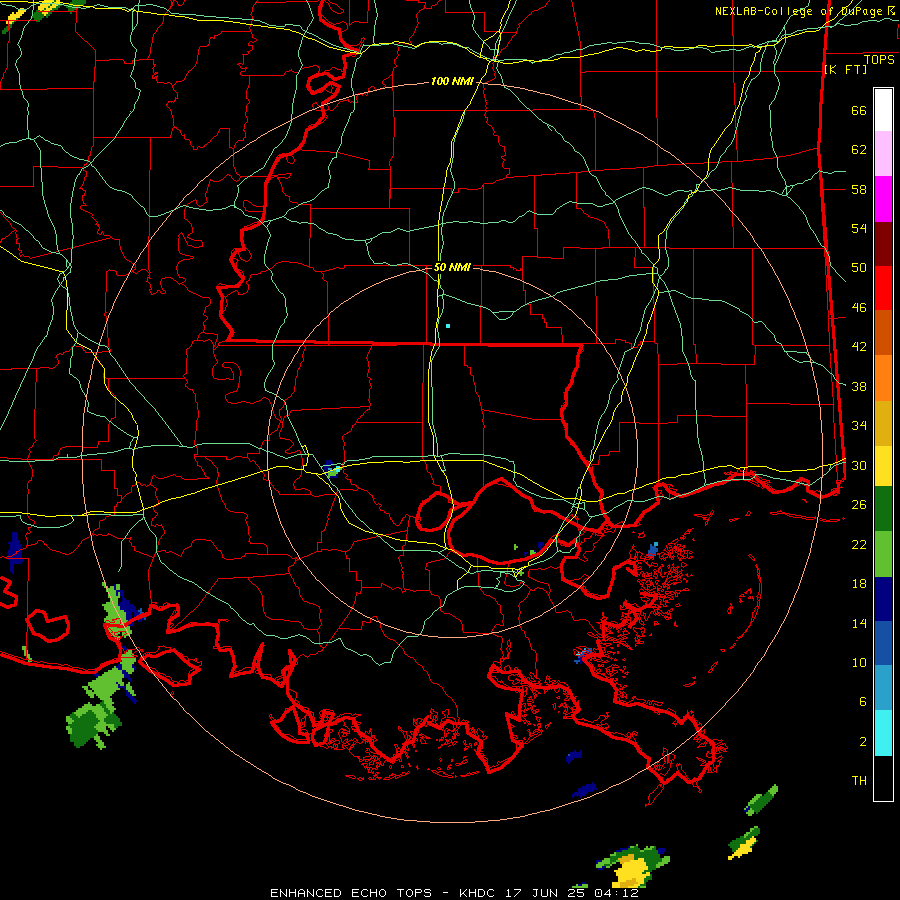
Task: Click the gold 34 legend swatch
Action: tap(883, 423)
